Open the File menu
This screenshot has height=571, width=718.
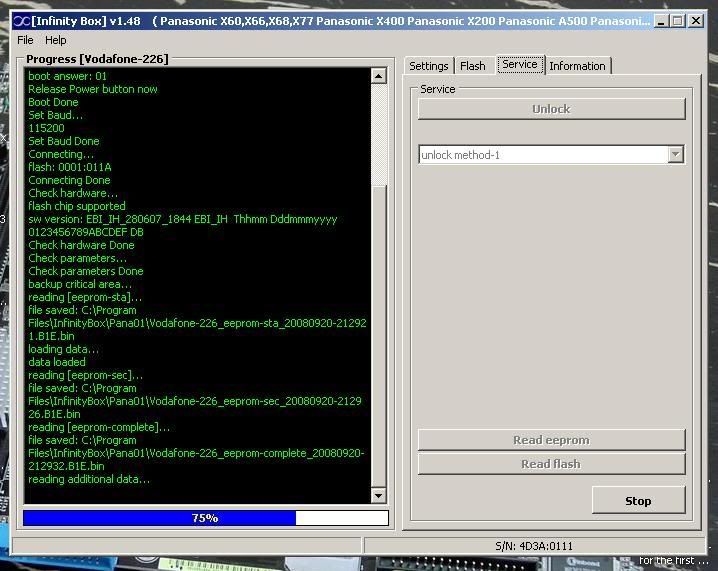25,40
